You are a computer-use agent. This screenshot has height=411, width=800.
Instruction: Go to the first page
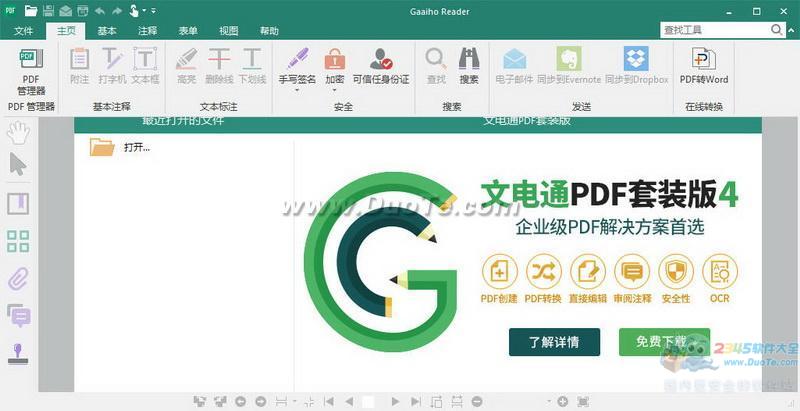coord(329,402)
